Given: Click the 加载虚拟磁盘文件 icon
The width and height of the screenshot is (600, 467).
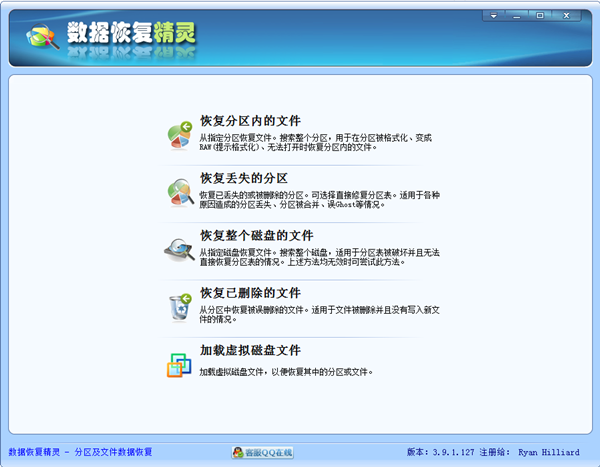Looking at the screenshot, I should [x=180, y=363].
